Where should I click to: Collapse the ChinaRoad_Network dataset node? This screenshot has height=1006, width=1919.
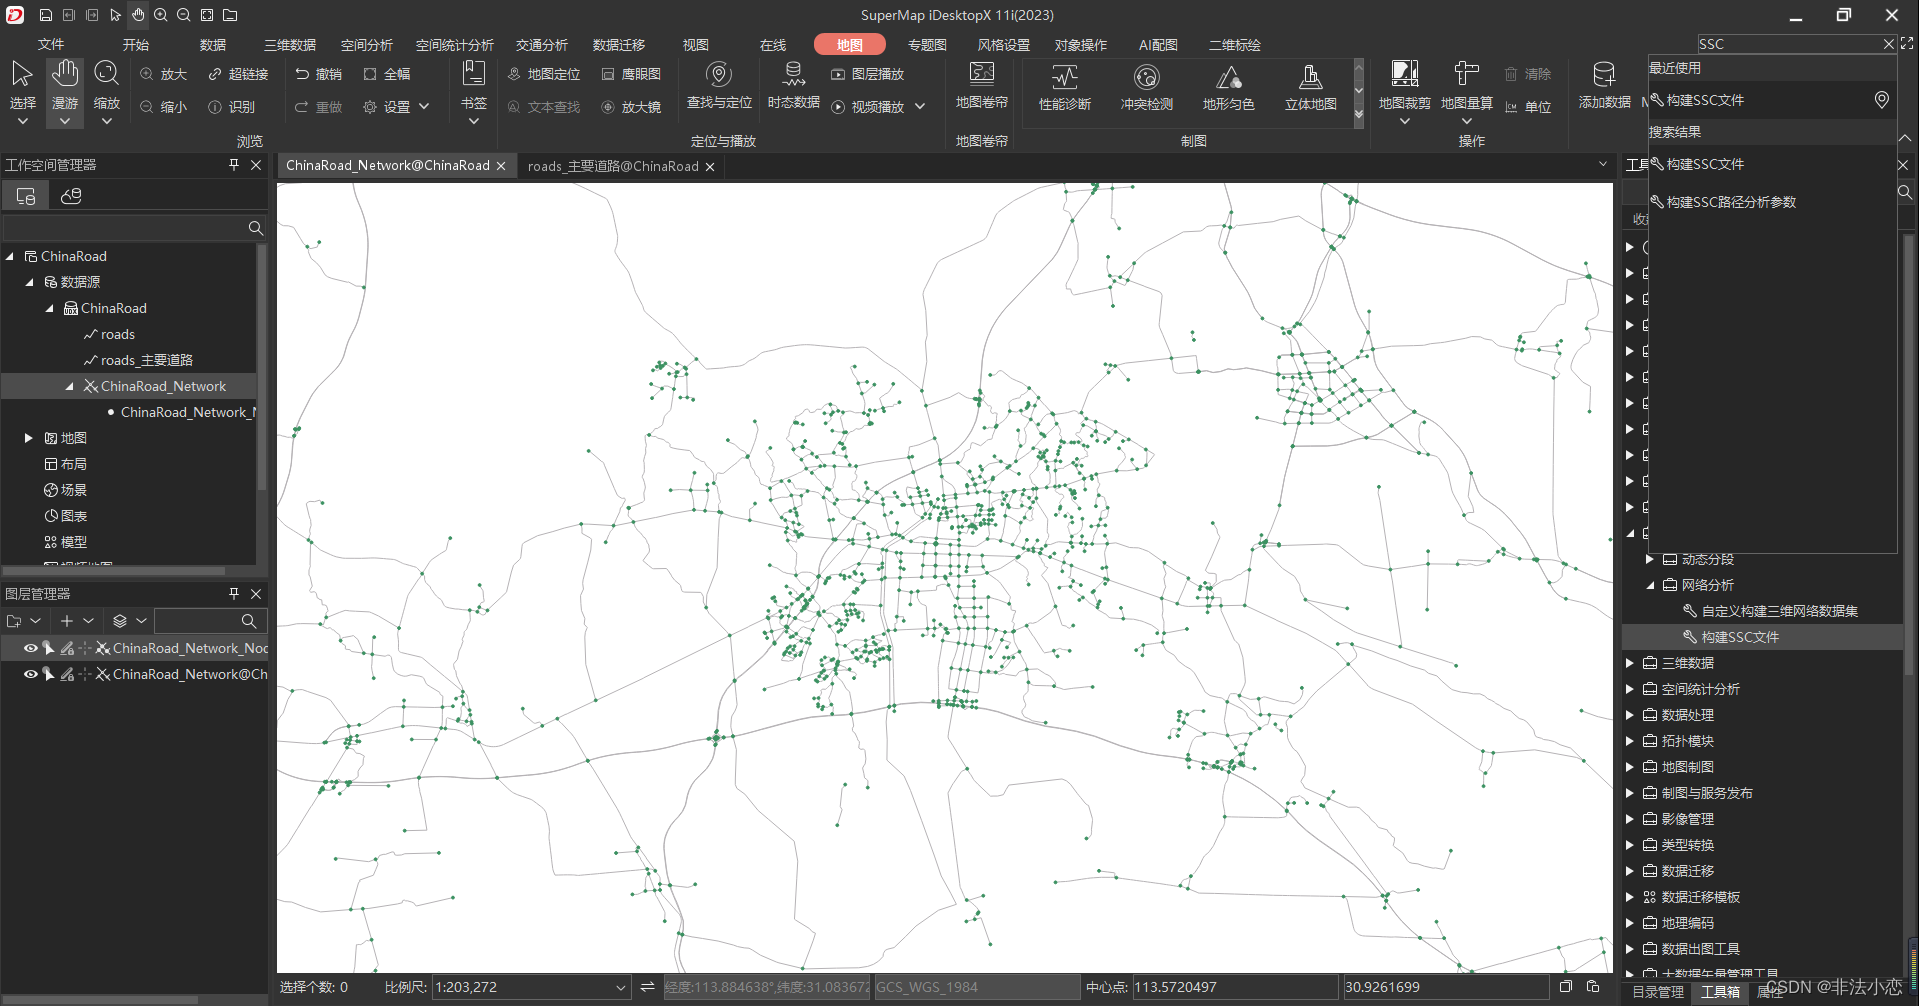[69, 386]
